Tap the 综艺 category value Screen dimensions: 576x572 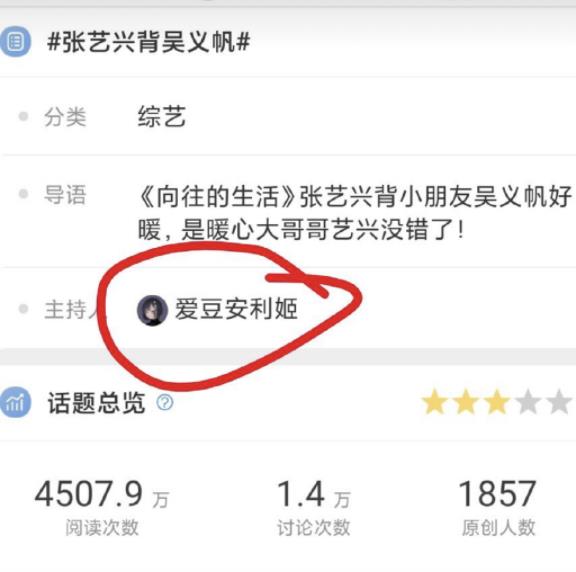click(162, 116)
